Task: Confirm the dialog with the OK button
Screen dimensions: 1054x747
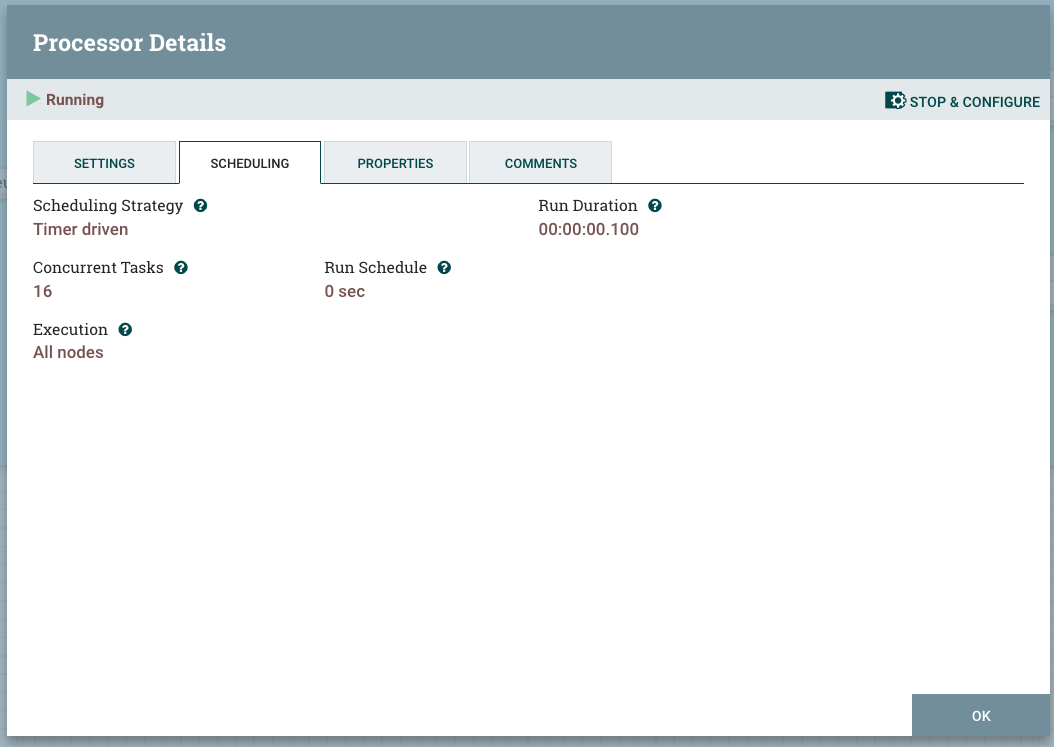Action: (981, 715)
